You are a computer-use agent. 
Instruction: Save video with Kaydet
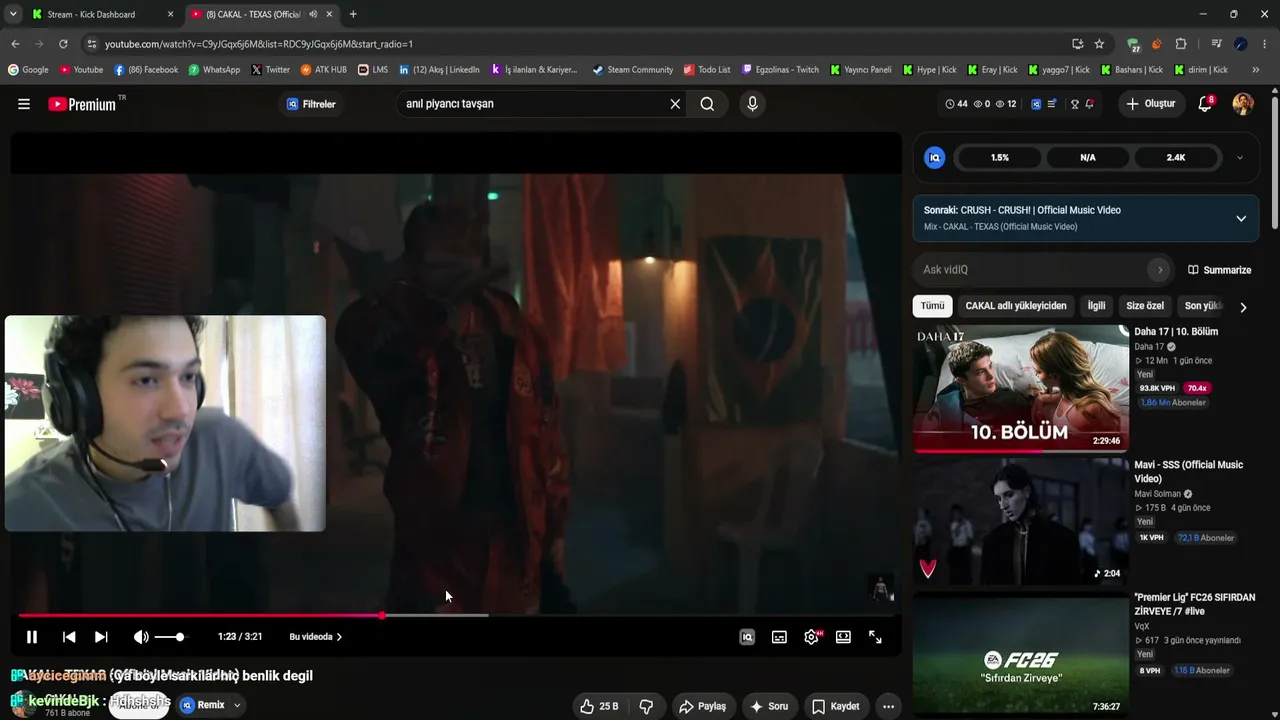[835, 706]
